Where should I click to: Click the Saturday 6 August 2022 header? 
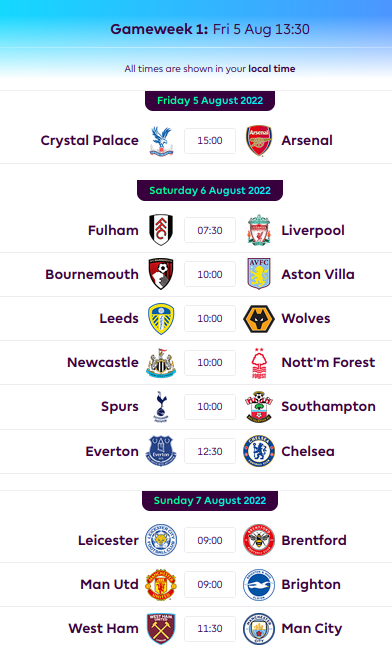pyautogui.click(x=210, y=190)
